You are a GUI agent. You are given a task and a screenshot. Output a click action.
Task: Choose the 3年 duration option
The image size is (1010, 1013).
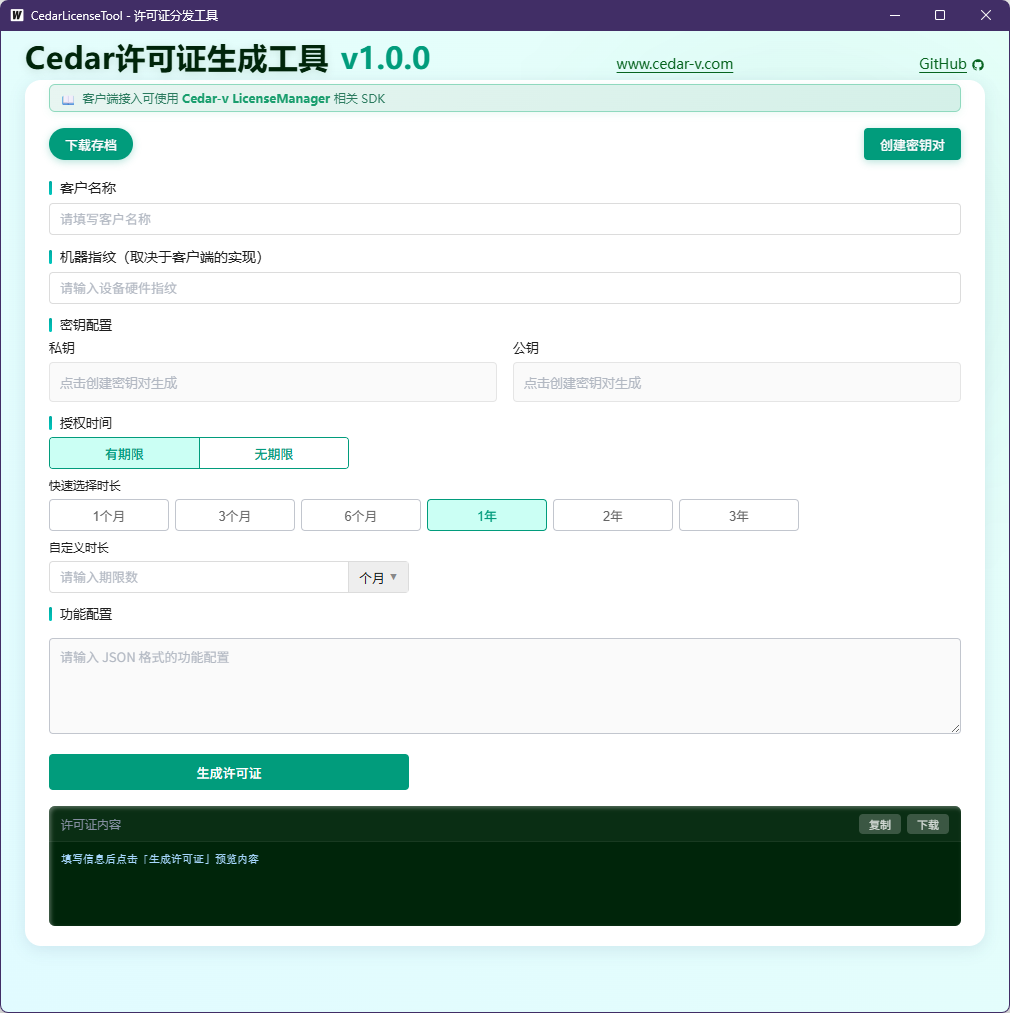(x=739, y=515)
